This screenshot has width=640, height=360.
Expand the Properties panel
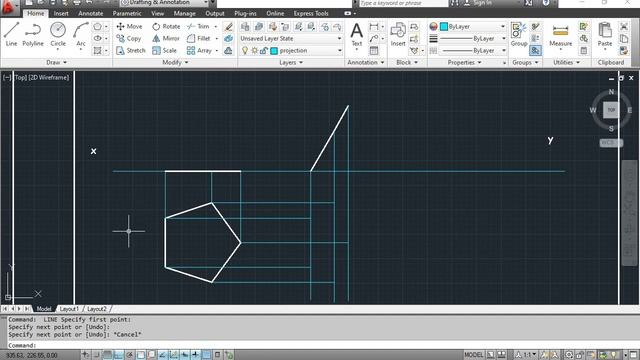pos(464,62)
